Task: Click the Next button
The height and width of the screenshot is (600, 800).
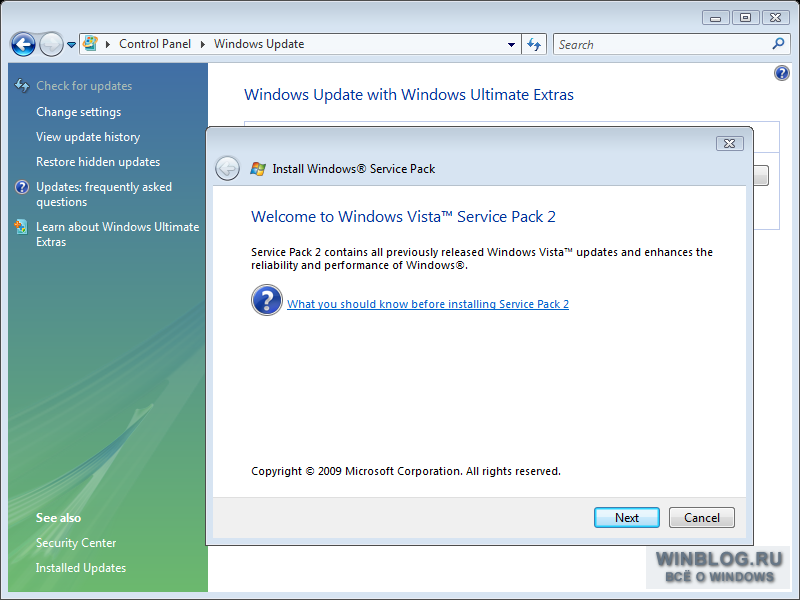Action: coord(627,517)
